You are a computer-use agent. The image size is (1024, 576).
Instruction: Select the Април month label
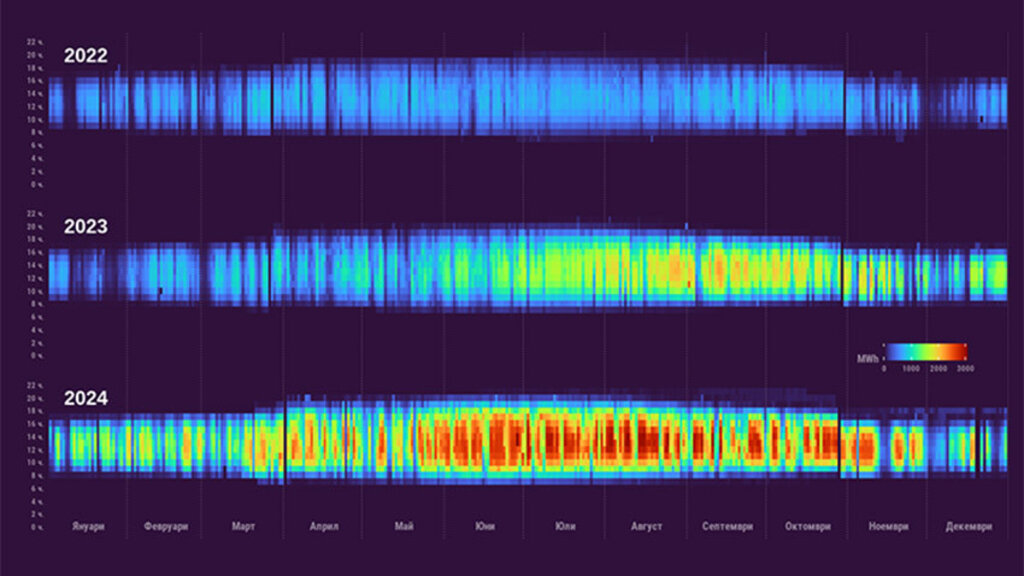tap(324, 526)
